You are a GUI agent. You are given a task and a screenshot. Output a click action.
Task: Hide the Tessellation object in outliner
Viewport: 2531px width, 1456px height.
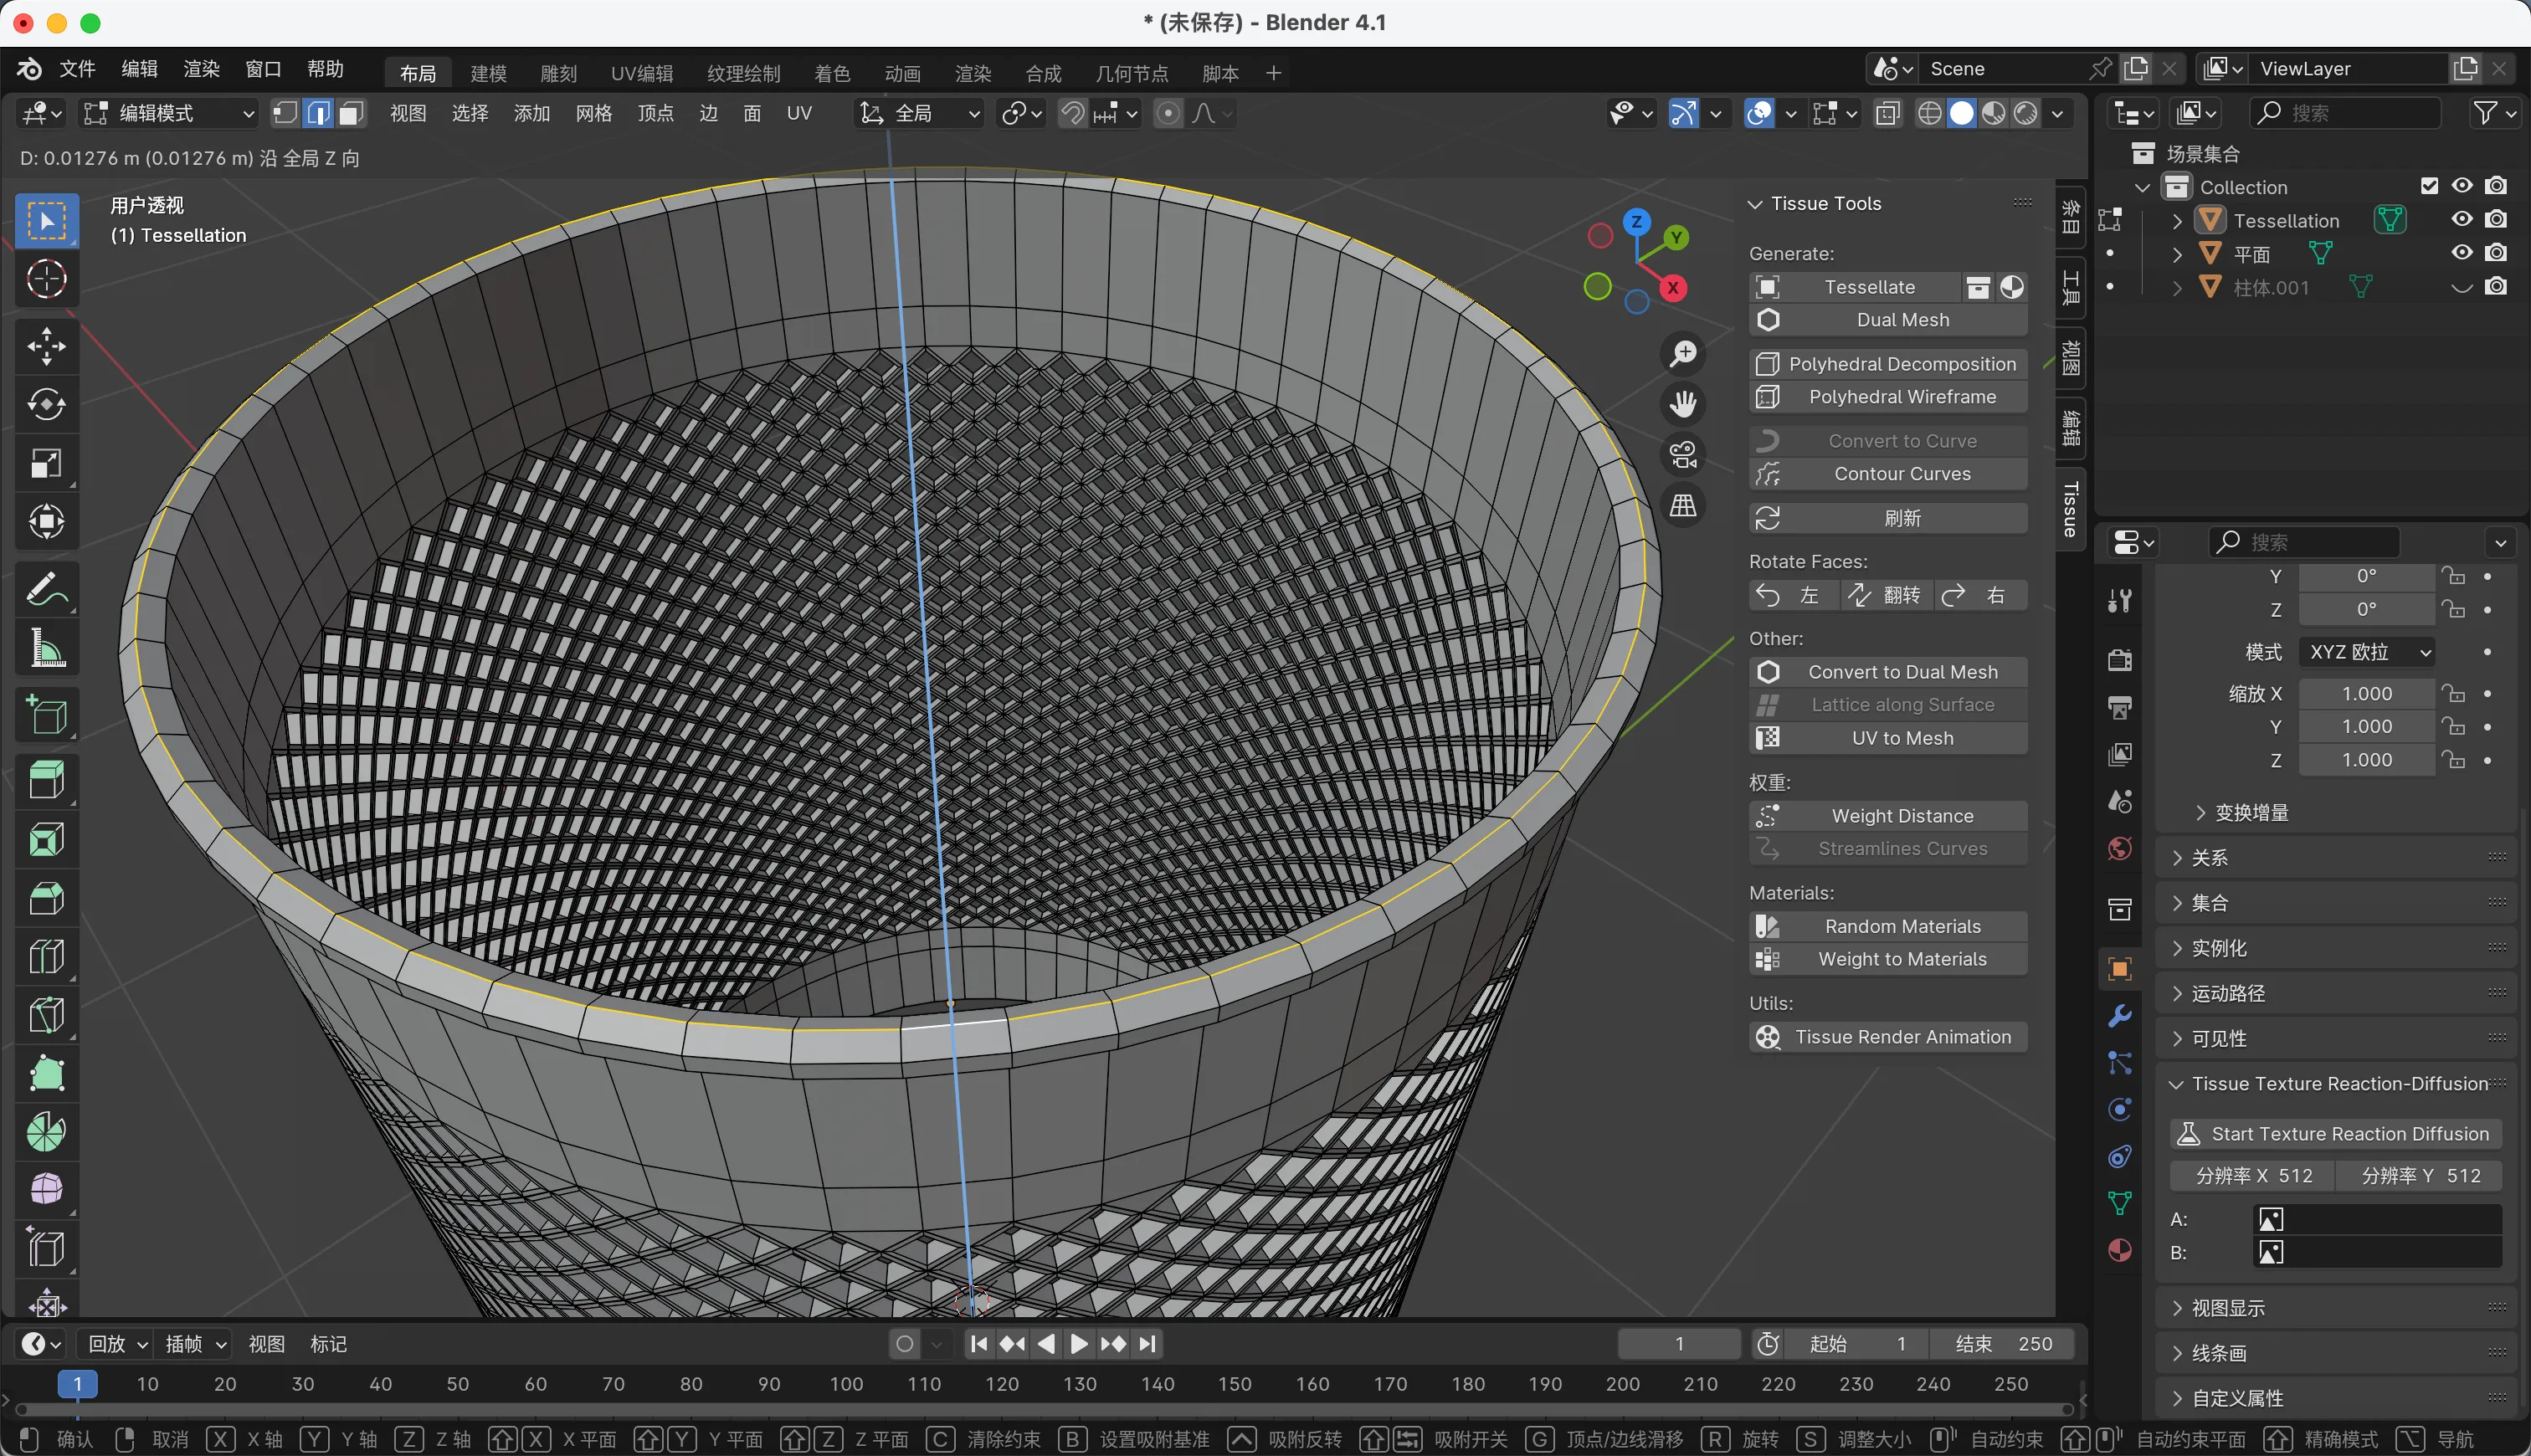pos(2461,219)
